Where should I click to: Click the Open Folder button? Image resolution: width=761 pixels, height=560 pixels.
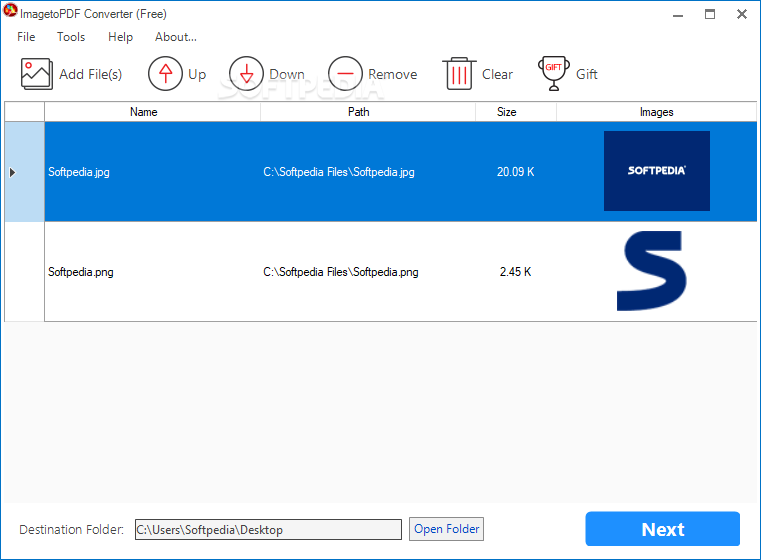click(447, 529)
